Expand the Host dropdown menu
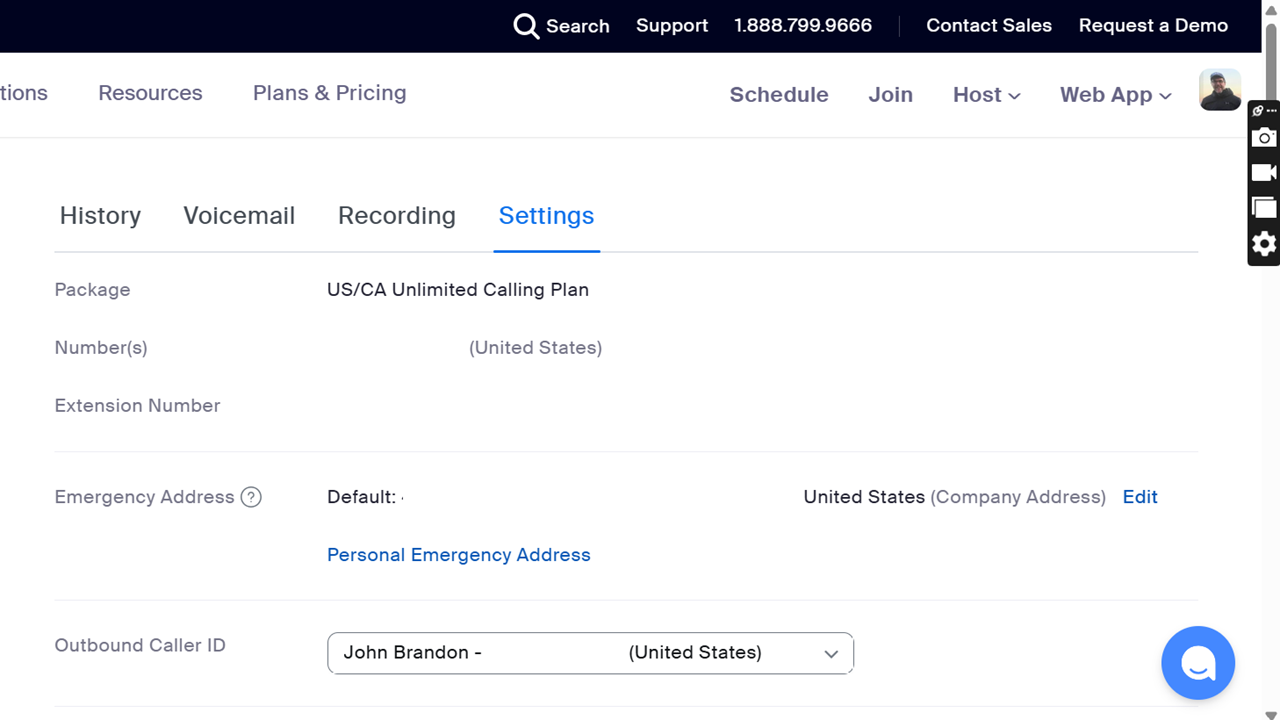The height and width of the screenshot is (720, 1280). pyautogui.click(x=987, y=95)
